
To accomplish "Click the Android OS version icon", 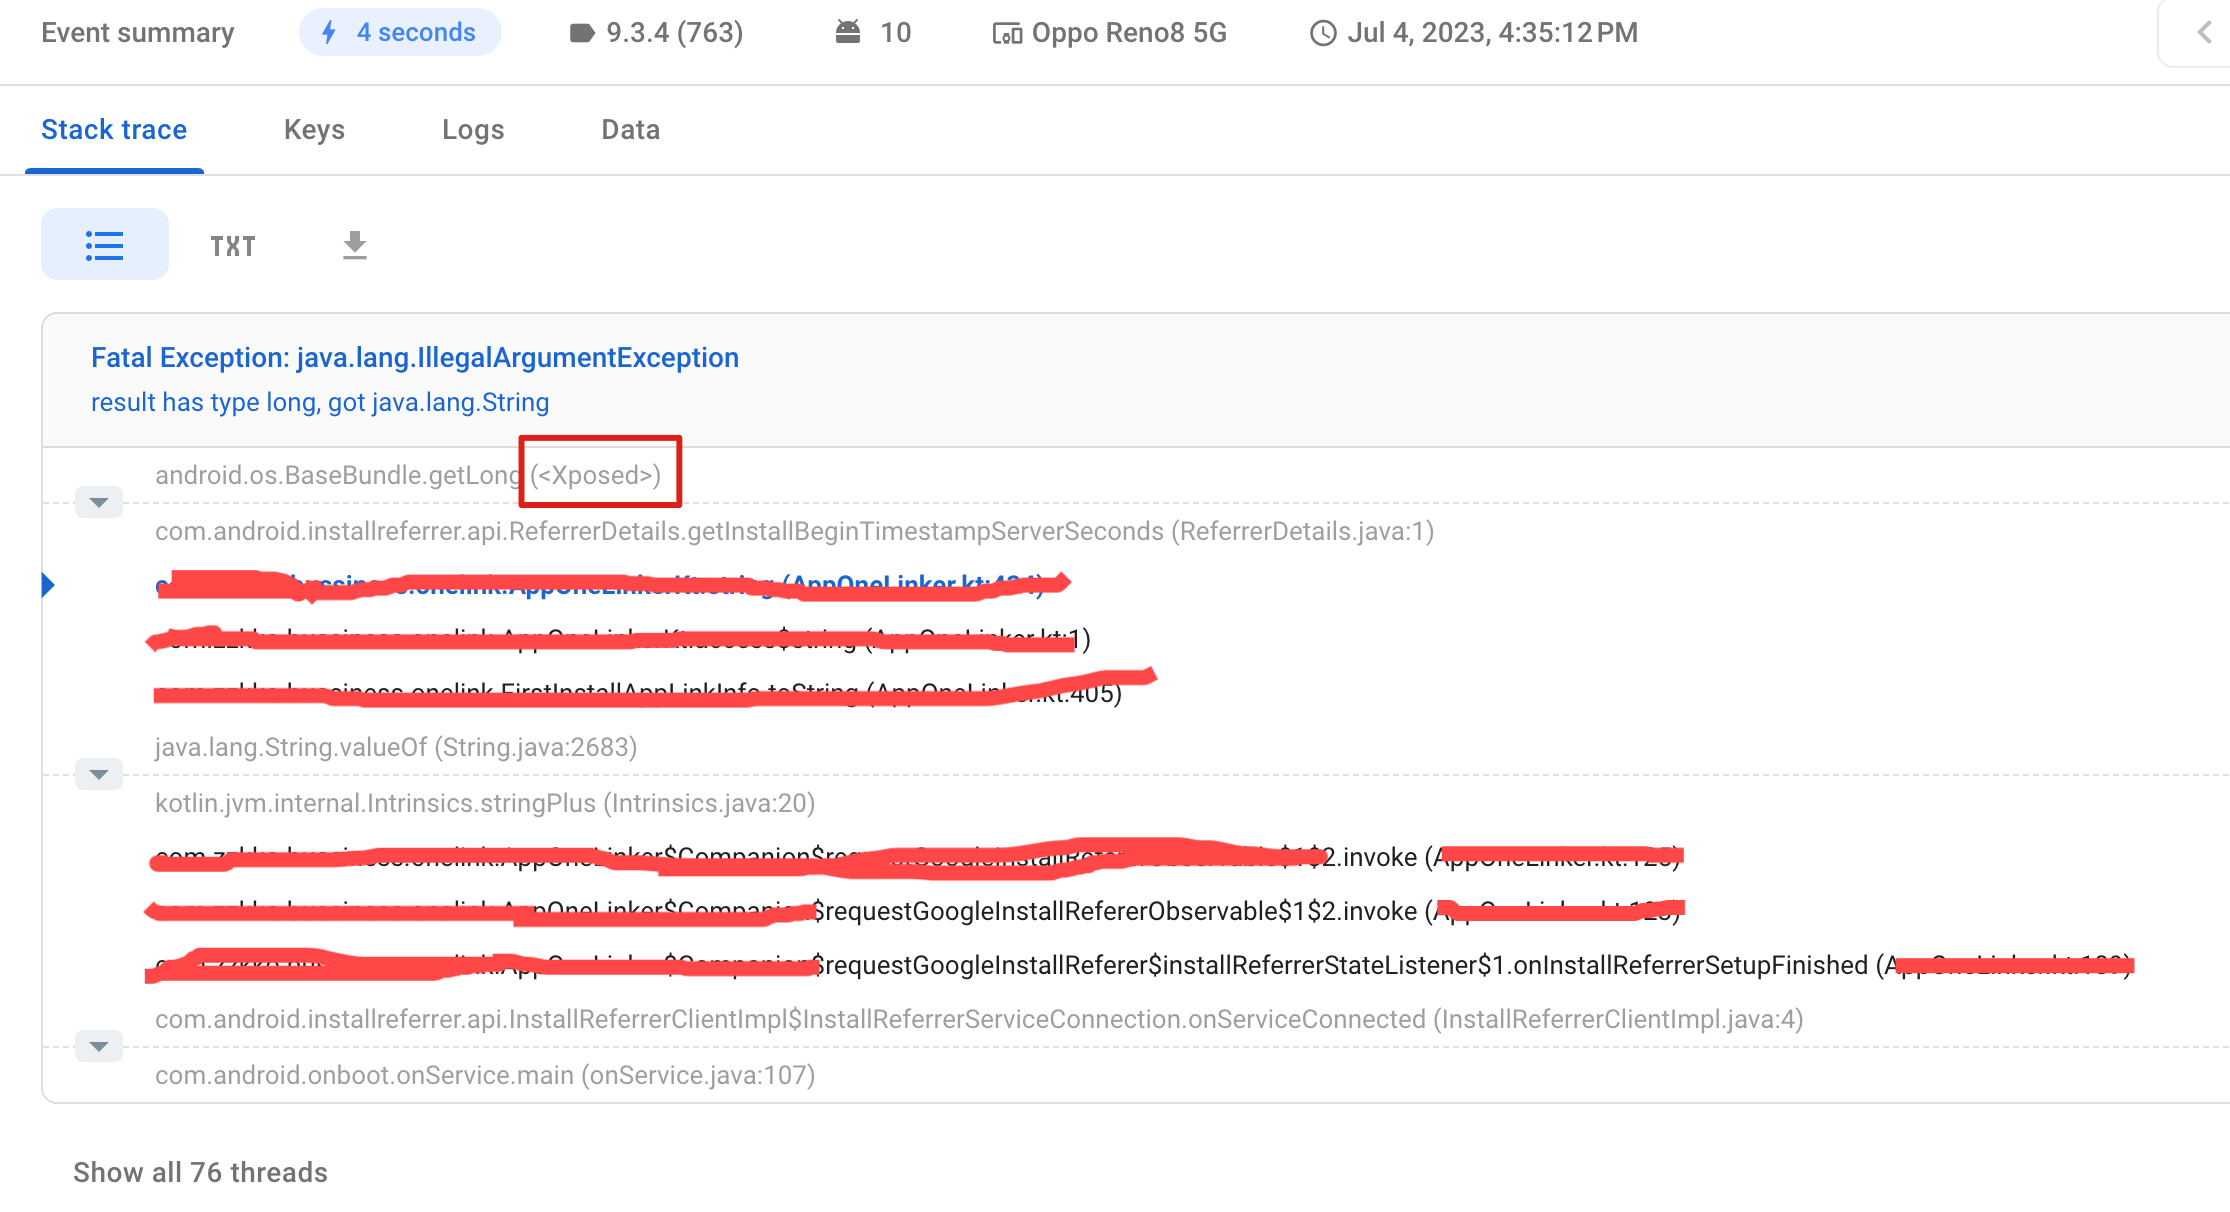I will coord(848,32).
